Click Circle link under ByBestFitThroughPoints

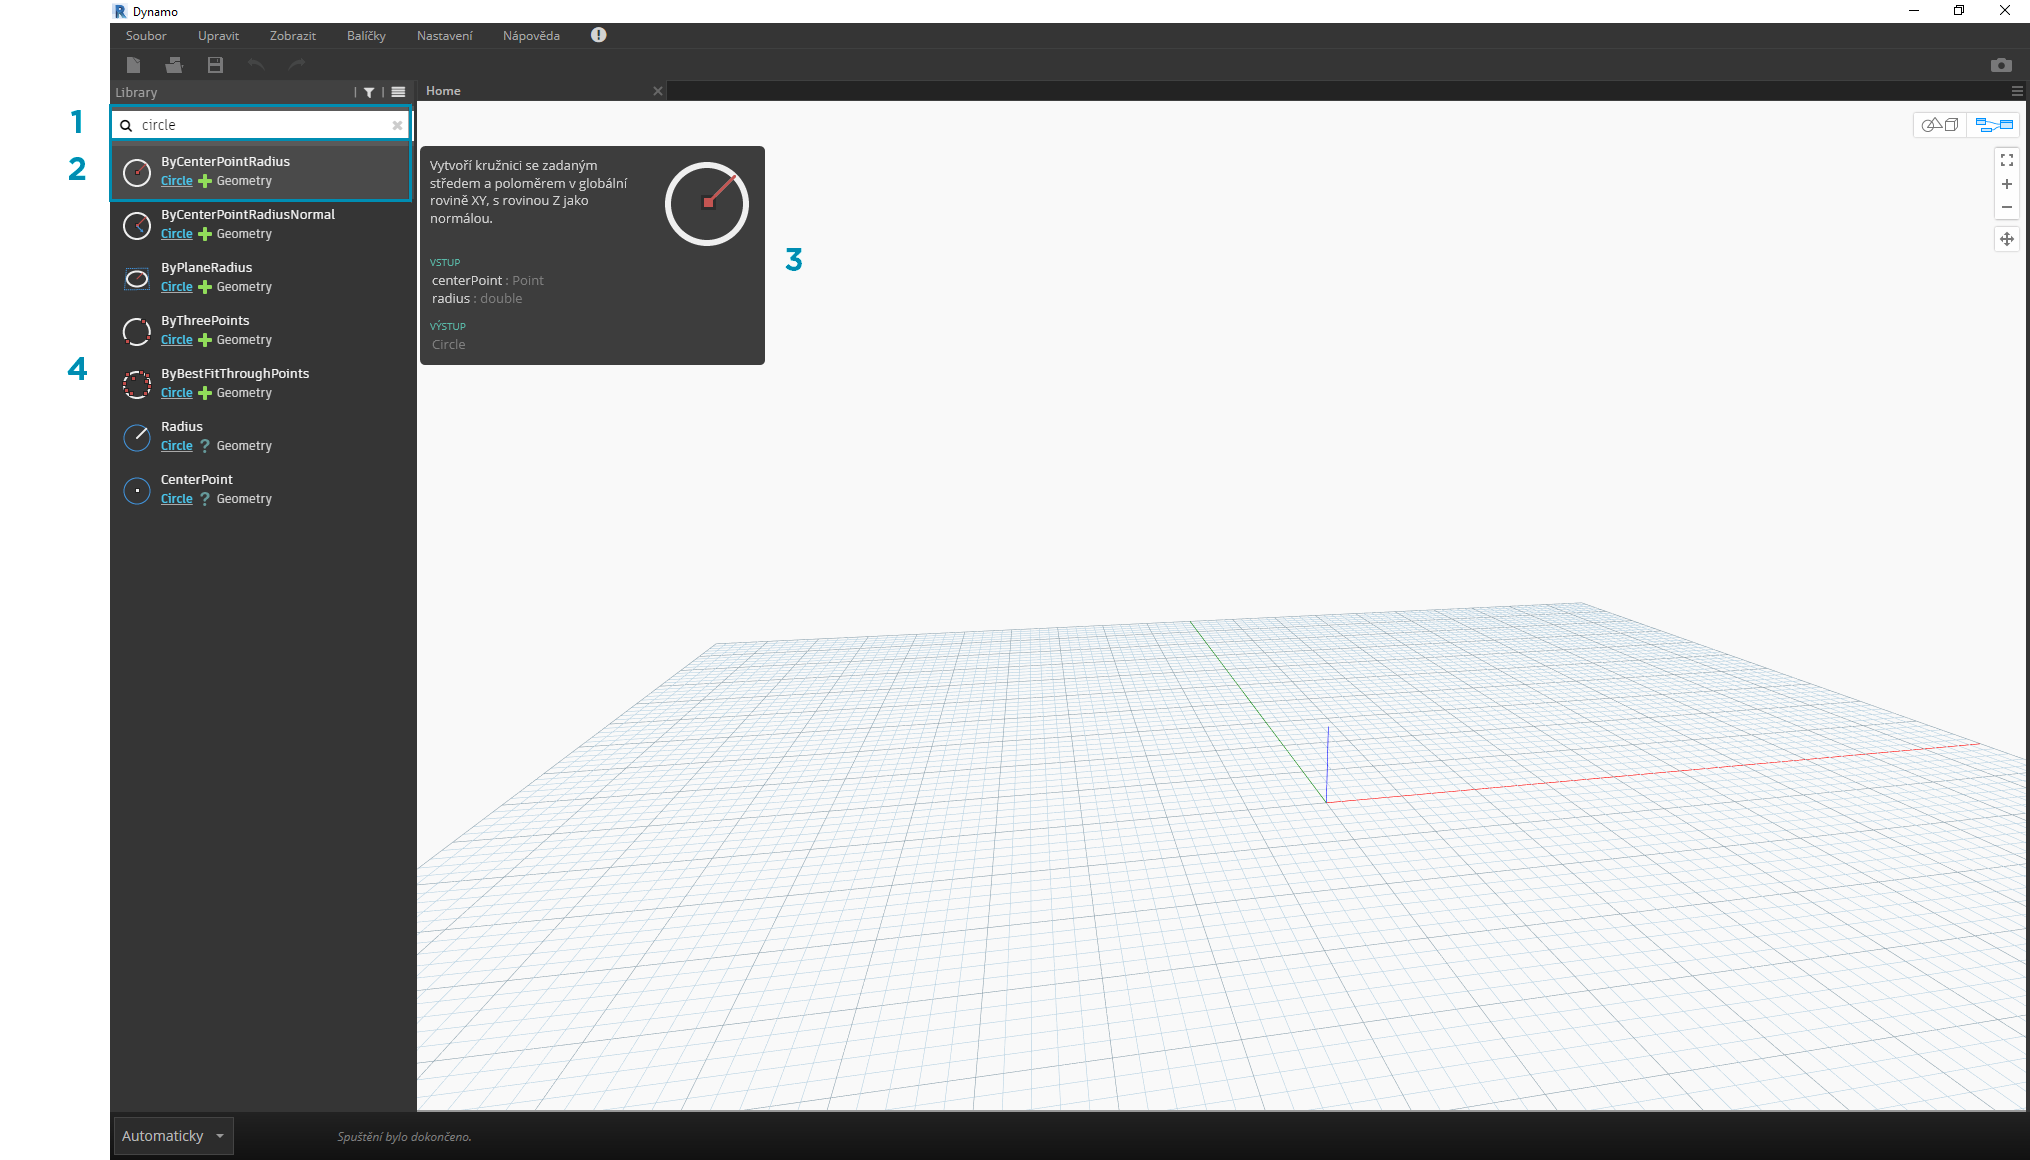176,393
